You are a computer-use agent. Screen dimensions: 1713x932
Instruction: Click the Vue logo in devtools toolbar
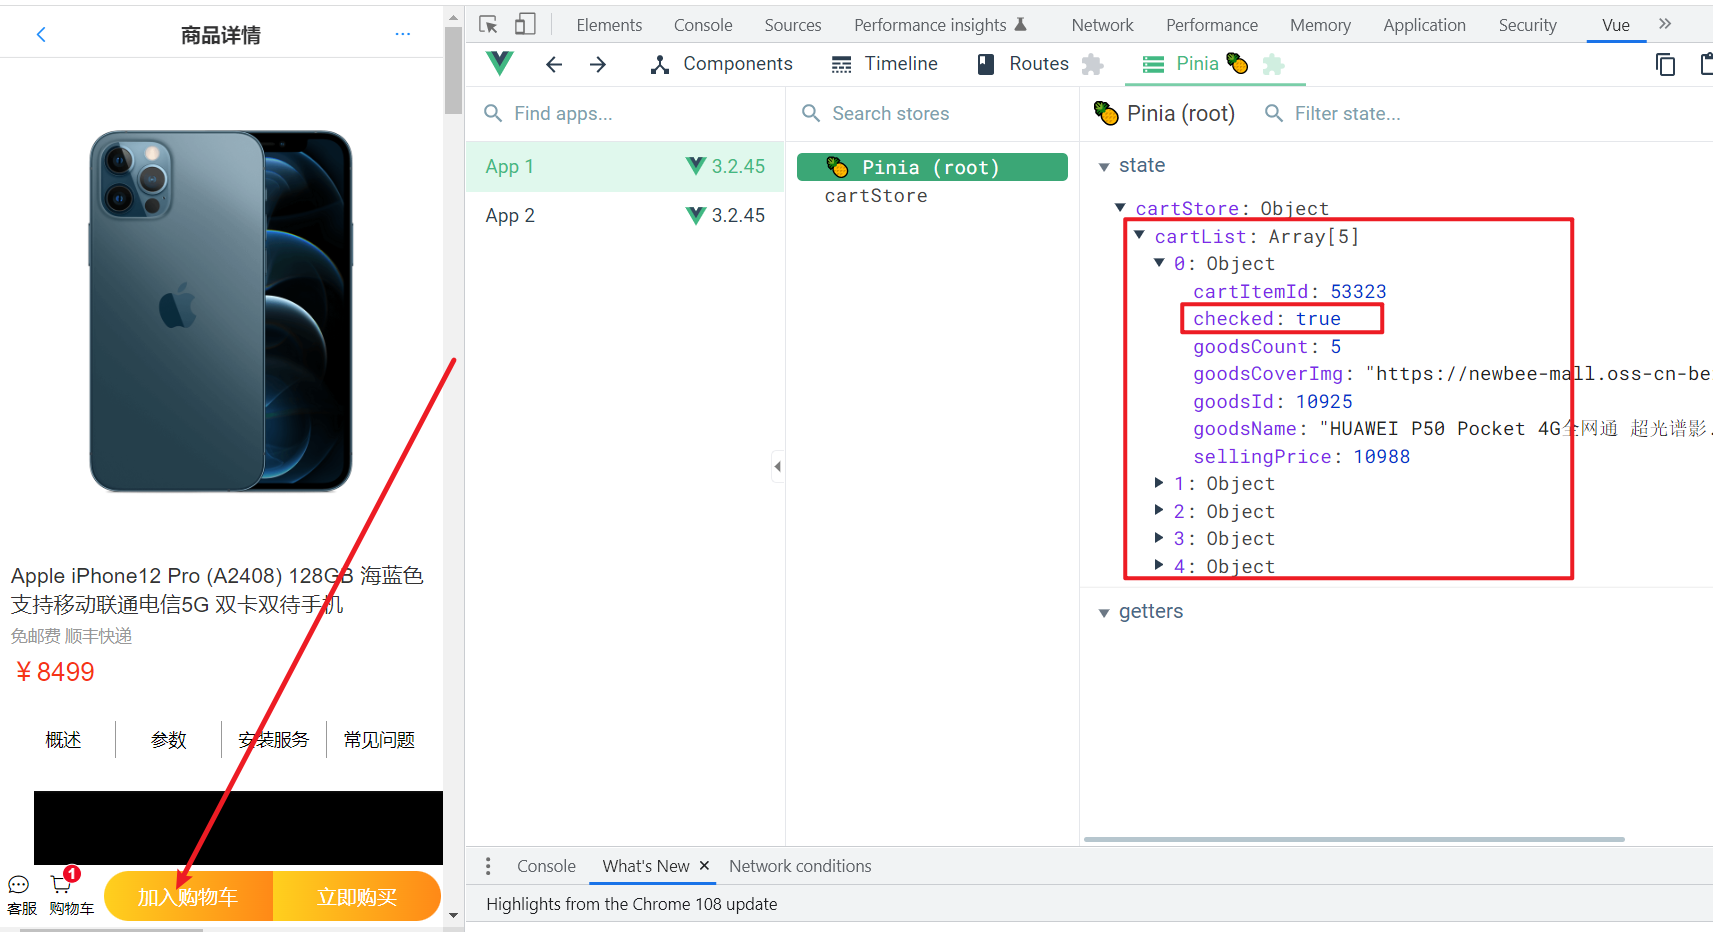499,63
